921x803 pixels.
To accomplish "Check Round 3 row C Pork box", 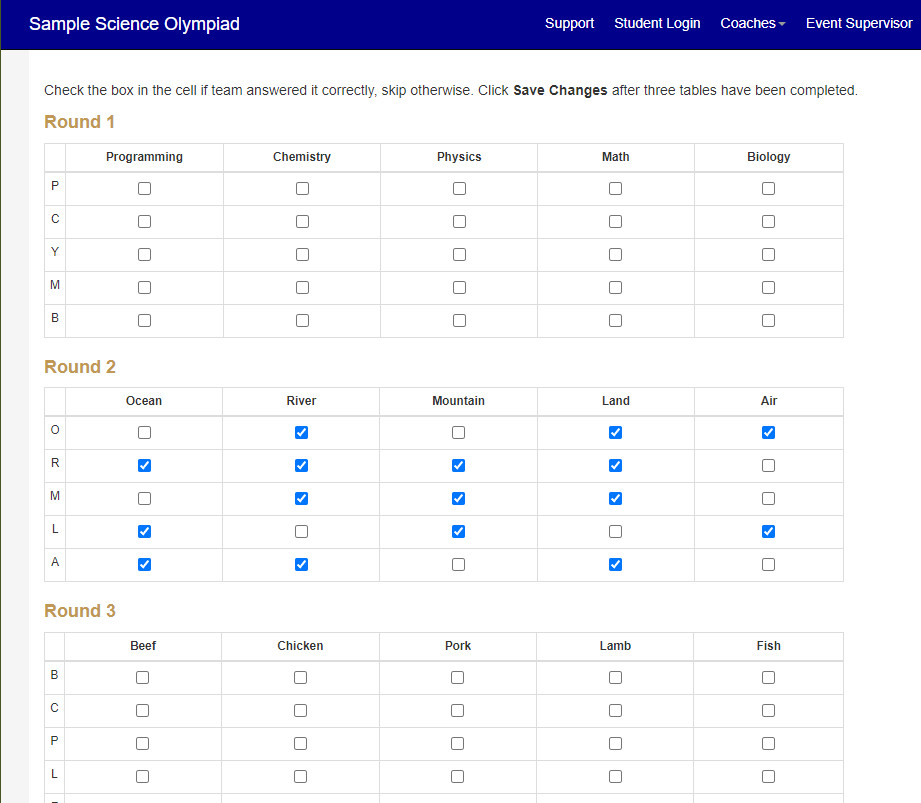I will (x=458, y=710).
